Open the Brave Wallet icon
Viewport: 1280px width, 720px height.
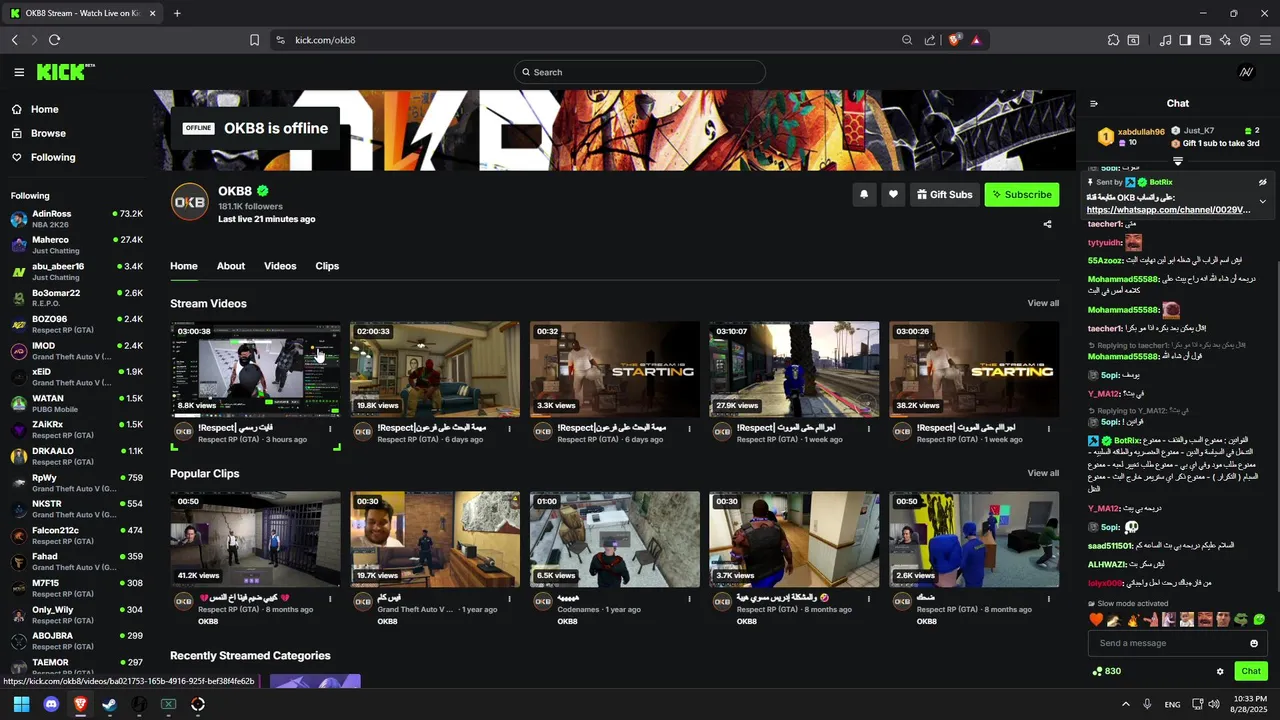pyautogui.click(x=1205, y=40)
